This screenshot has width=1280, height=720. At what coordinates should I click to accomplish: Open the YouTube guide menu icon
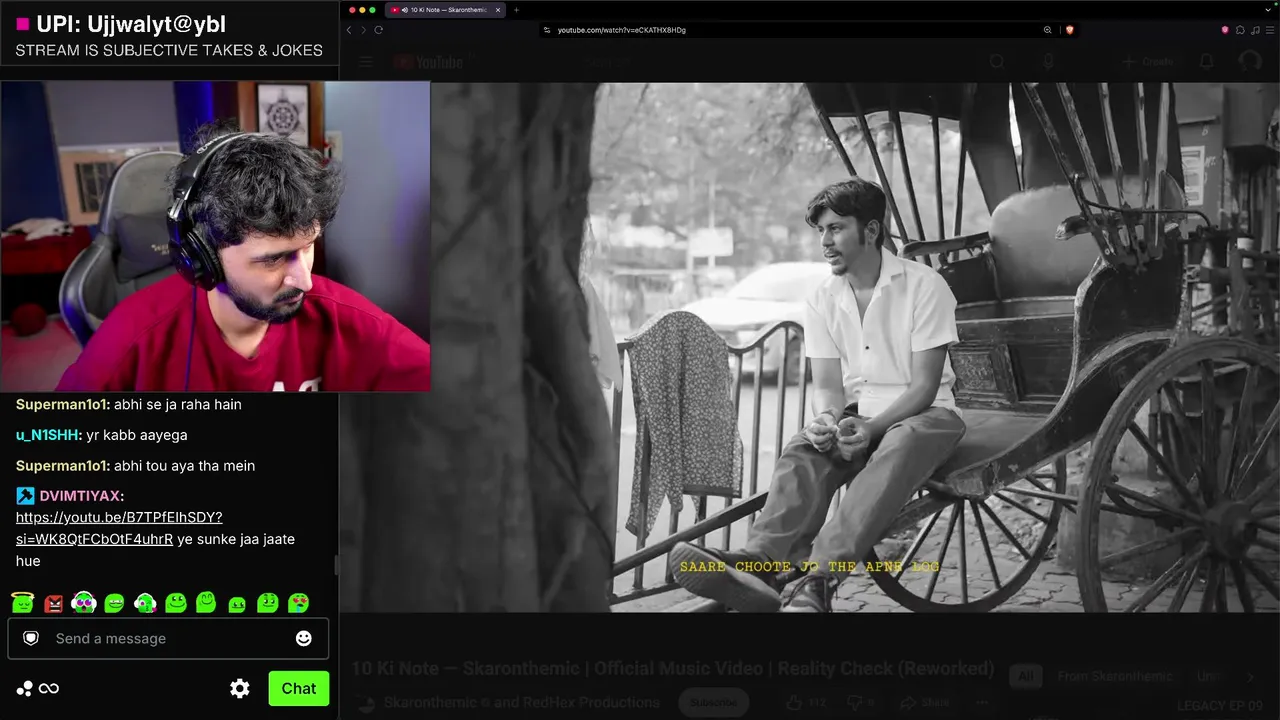[x=366, y=62]
